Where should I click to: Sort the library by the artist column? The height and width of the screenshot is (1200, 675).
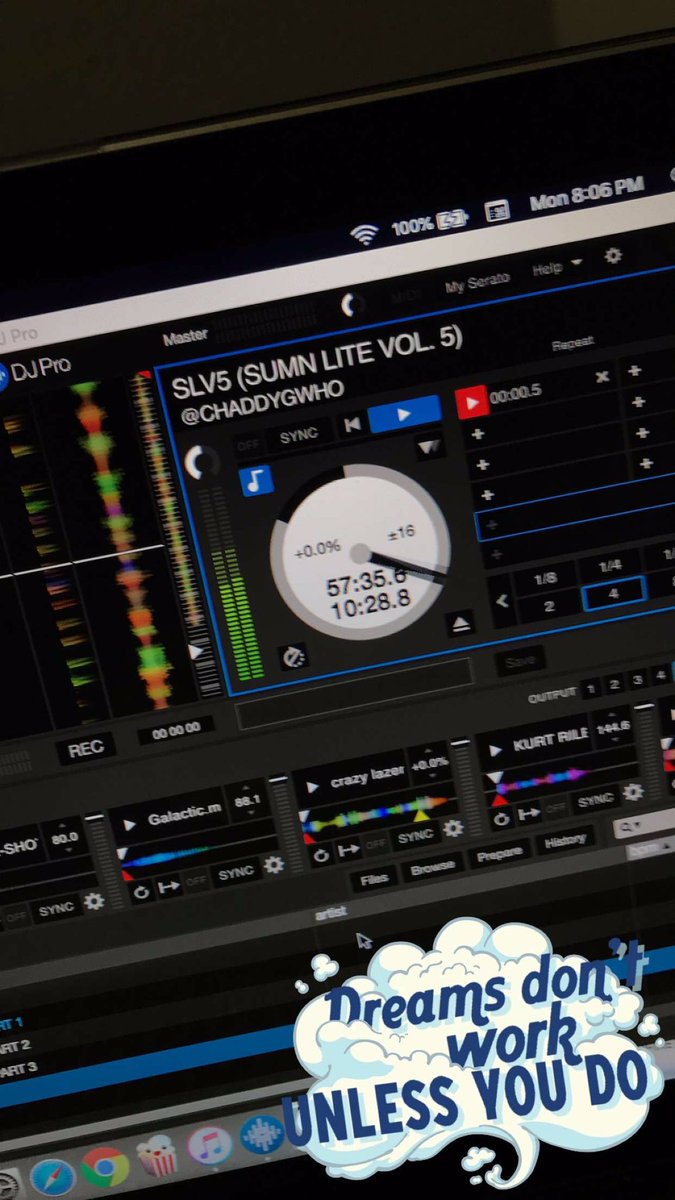(x=330, y=913)
